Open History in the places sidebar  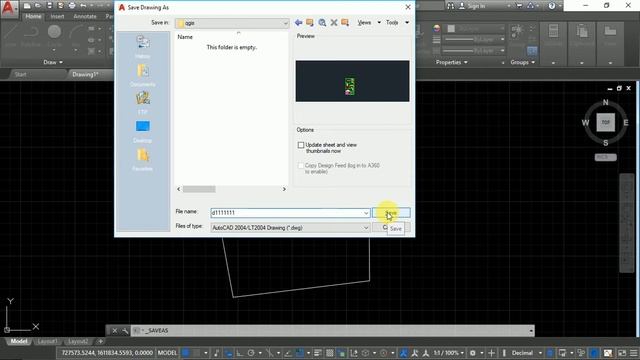click(142, 47)
